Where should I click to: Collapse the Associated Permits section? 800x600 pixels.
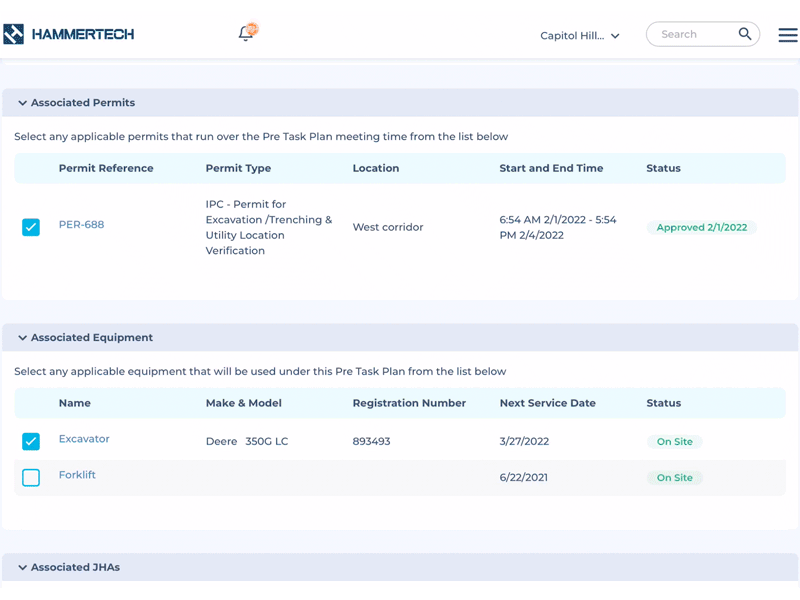(23, 103)
